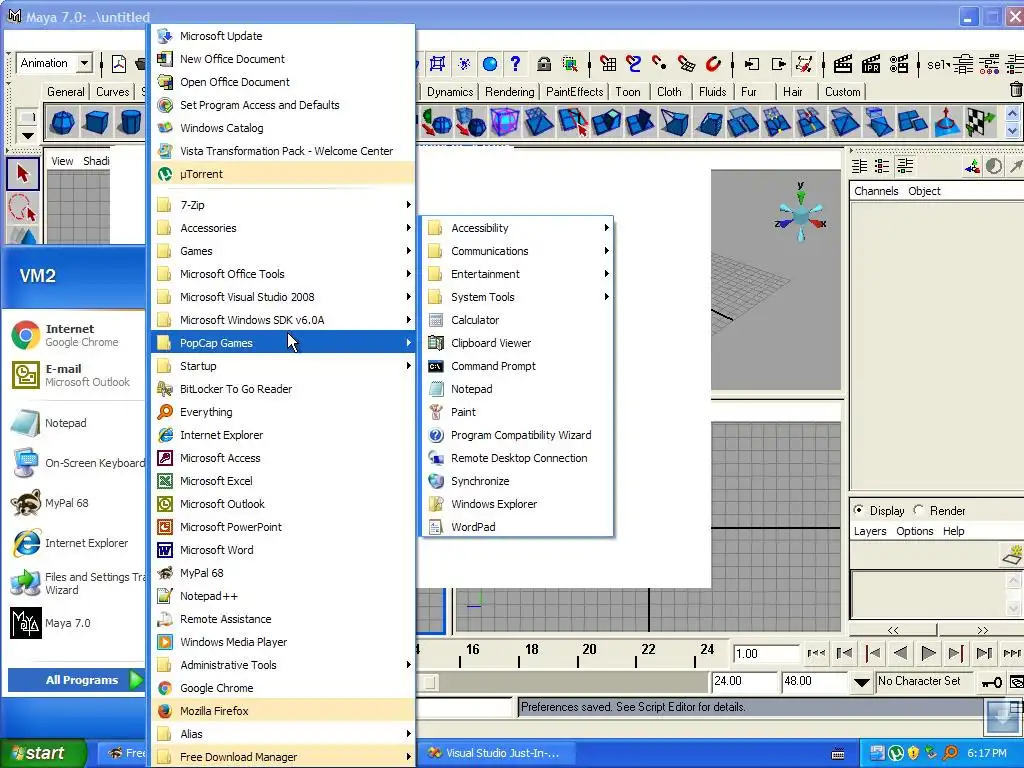
Task: Click the IPR render icon
Action: (x=871, y=63)
